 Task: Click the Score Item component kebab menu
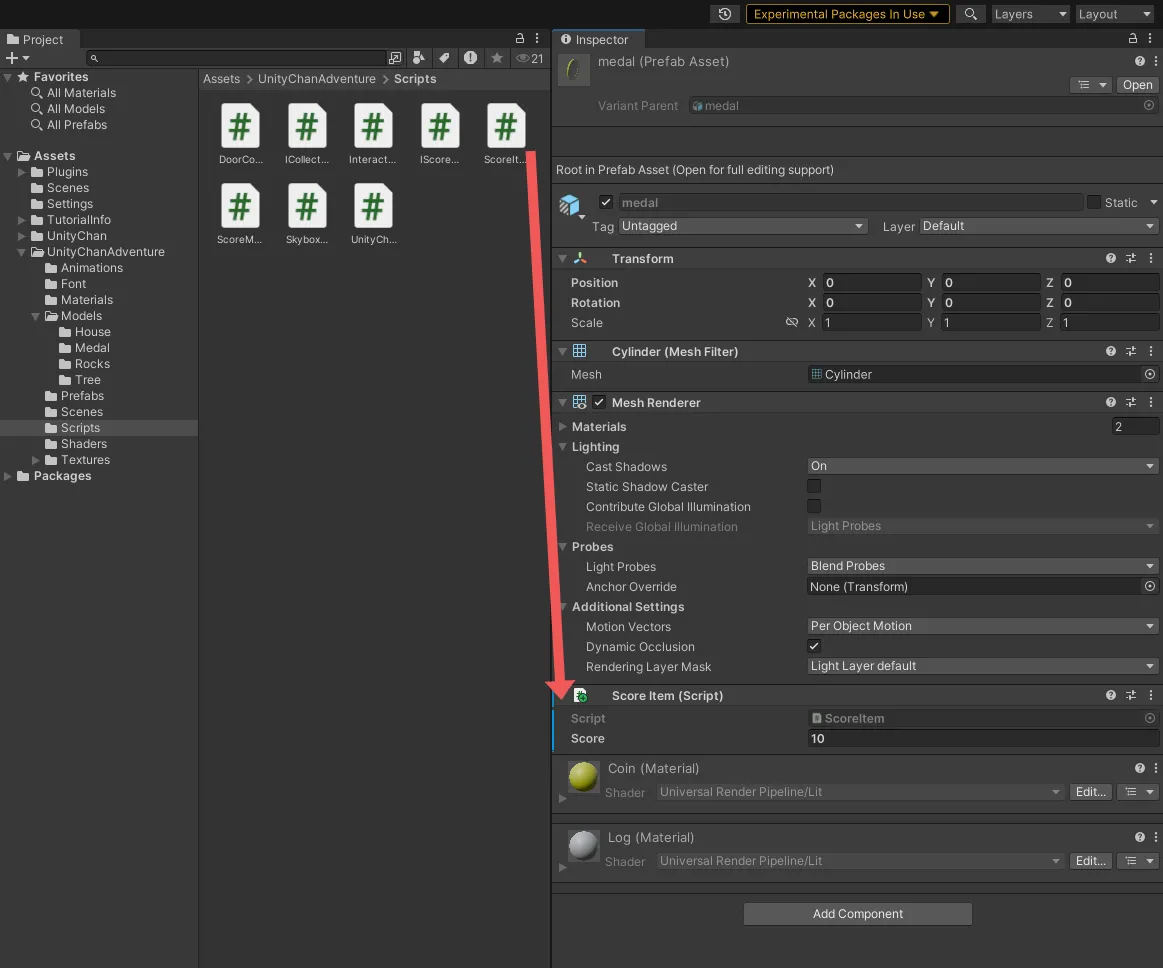tap(1151, 695)
